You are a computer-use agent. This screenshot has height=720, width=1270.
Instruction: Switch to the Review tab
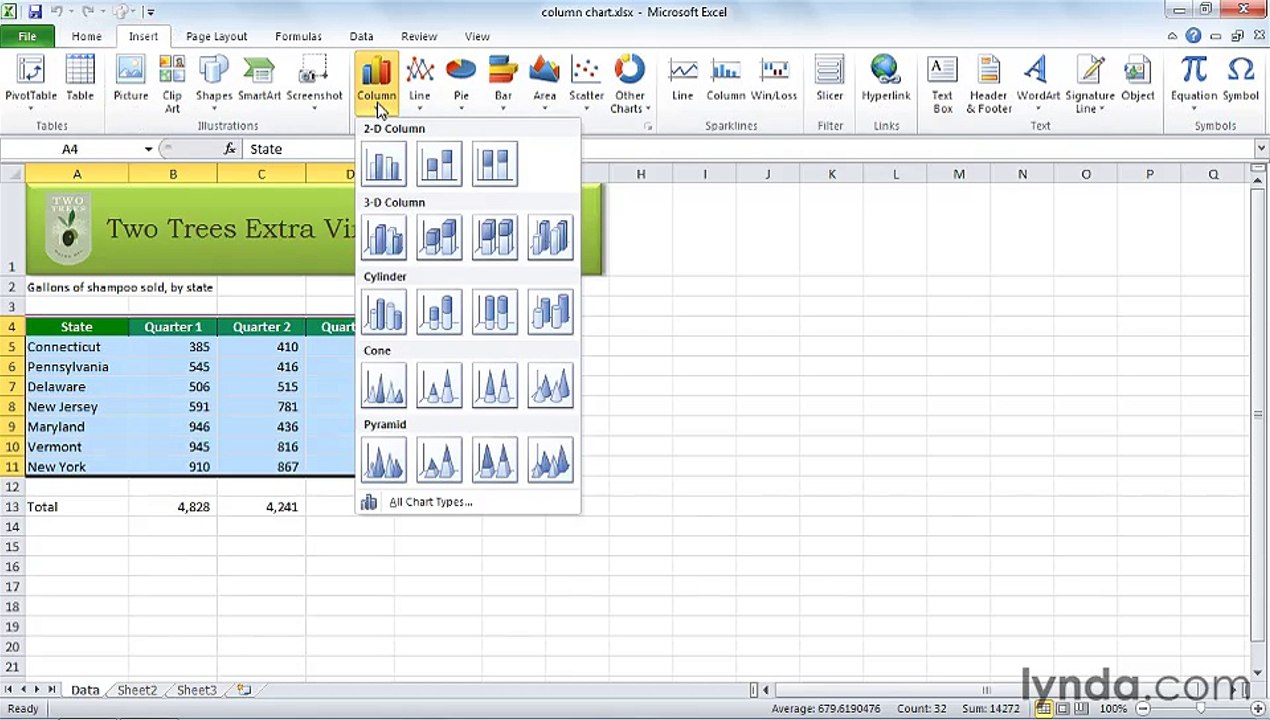point(419,36)
